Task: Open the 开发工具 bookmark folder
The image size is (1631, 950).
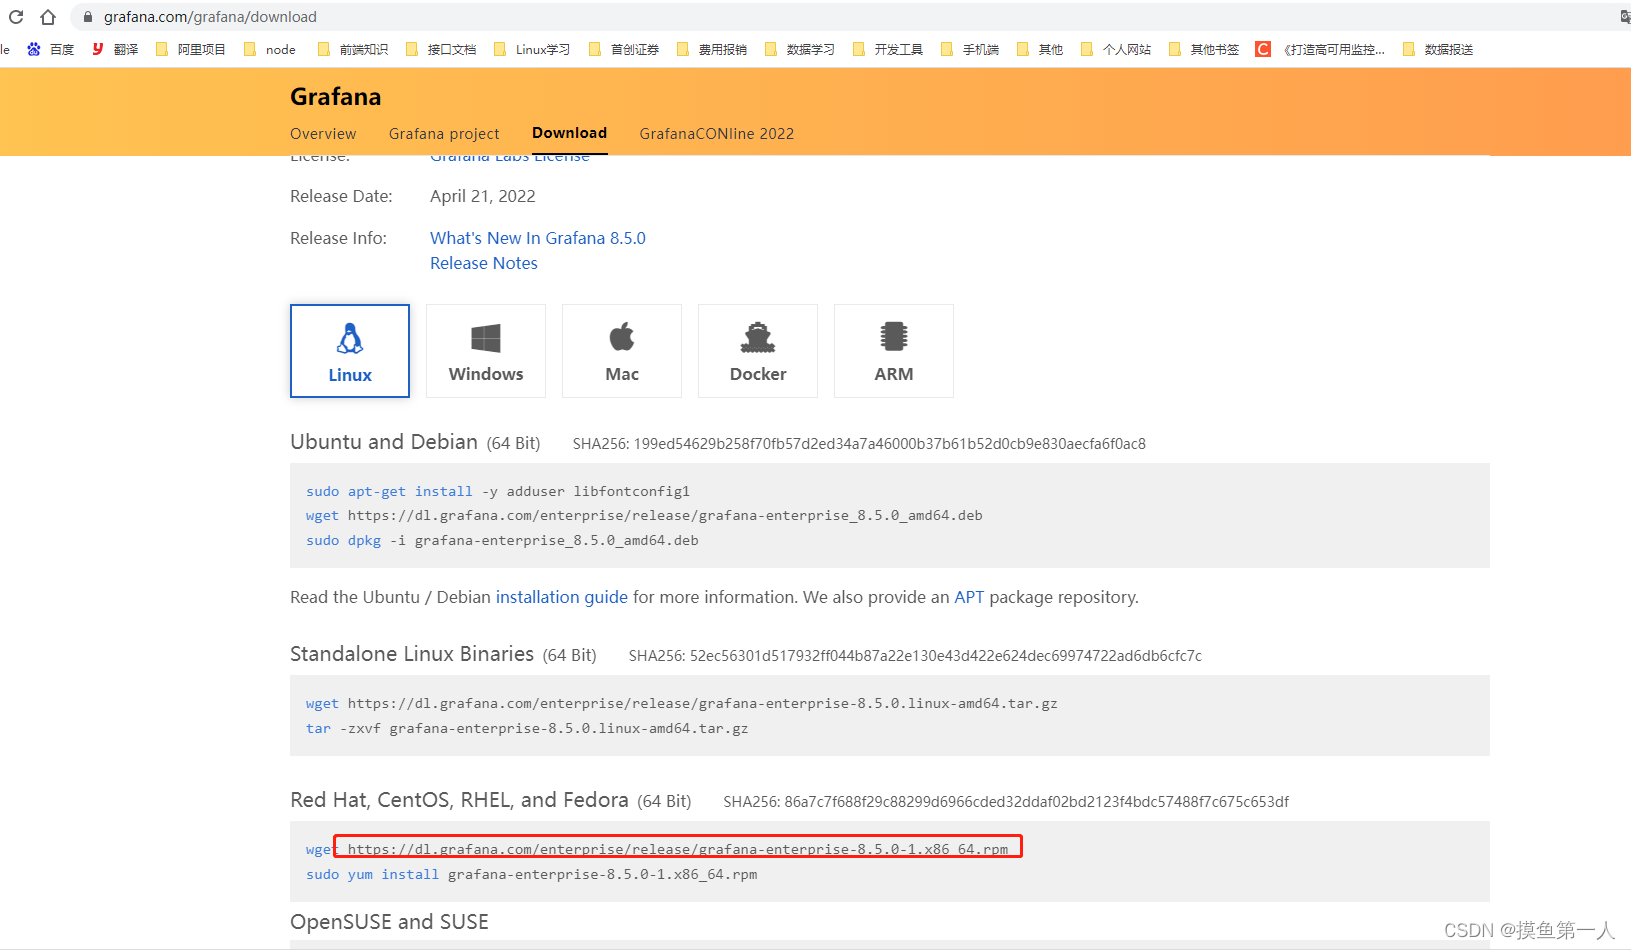Action: pyautogui.click(x=888, y=49)
